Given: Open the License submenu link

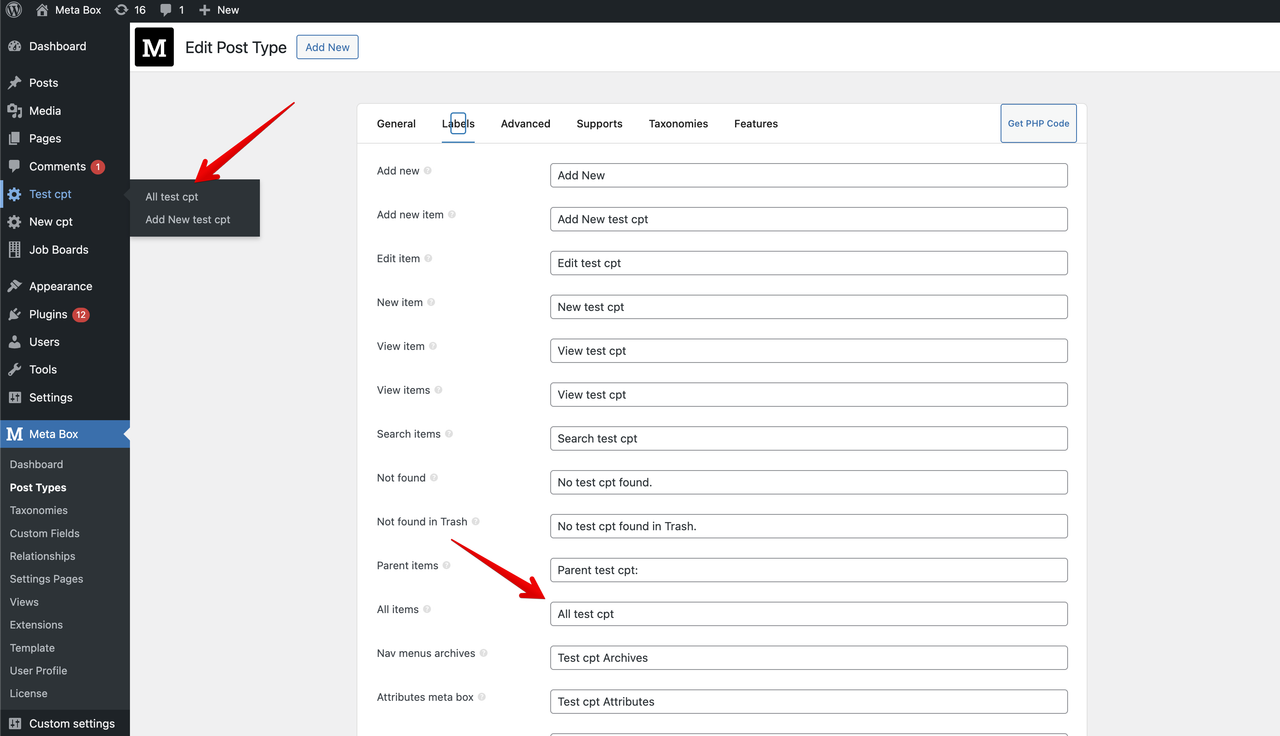Looking at the screenshot, I should pos(29,694).
